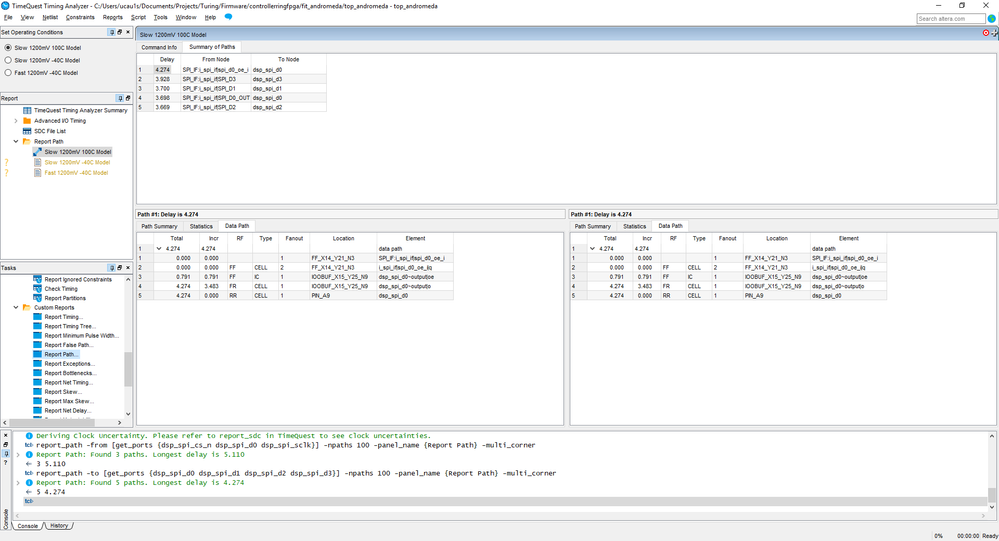This screenshot has height=541, width=999.
Task: Switch to the Command Info tab
Action: 158,47
